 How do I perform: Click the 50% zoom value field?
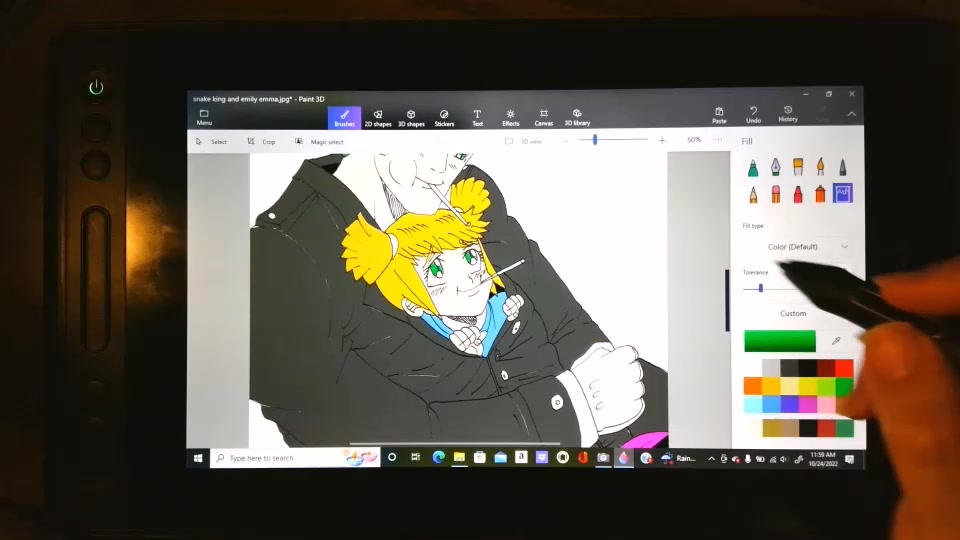pos(694,140)
